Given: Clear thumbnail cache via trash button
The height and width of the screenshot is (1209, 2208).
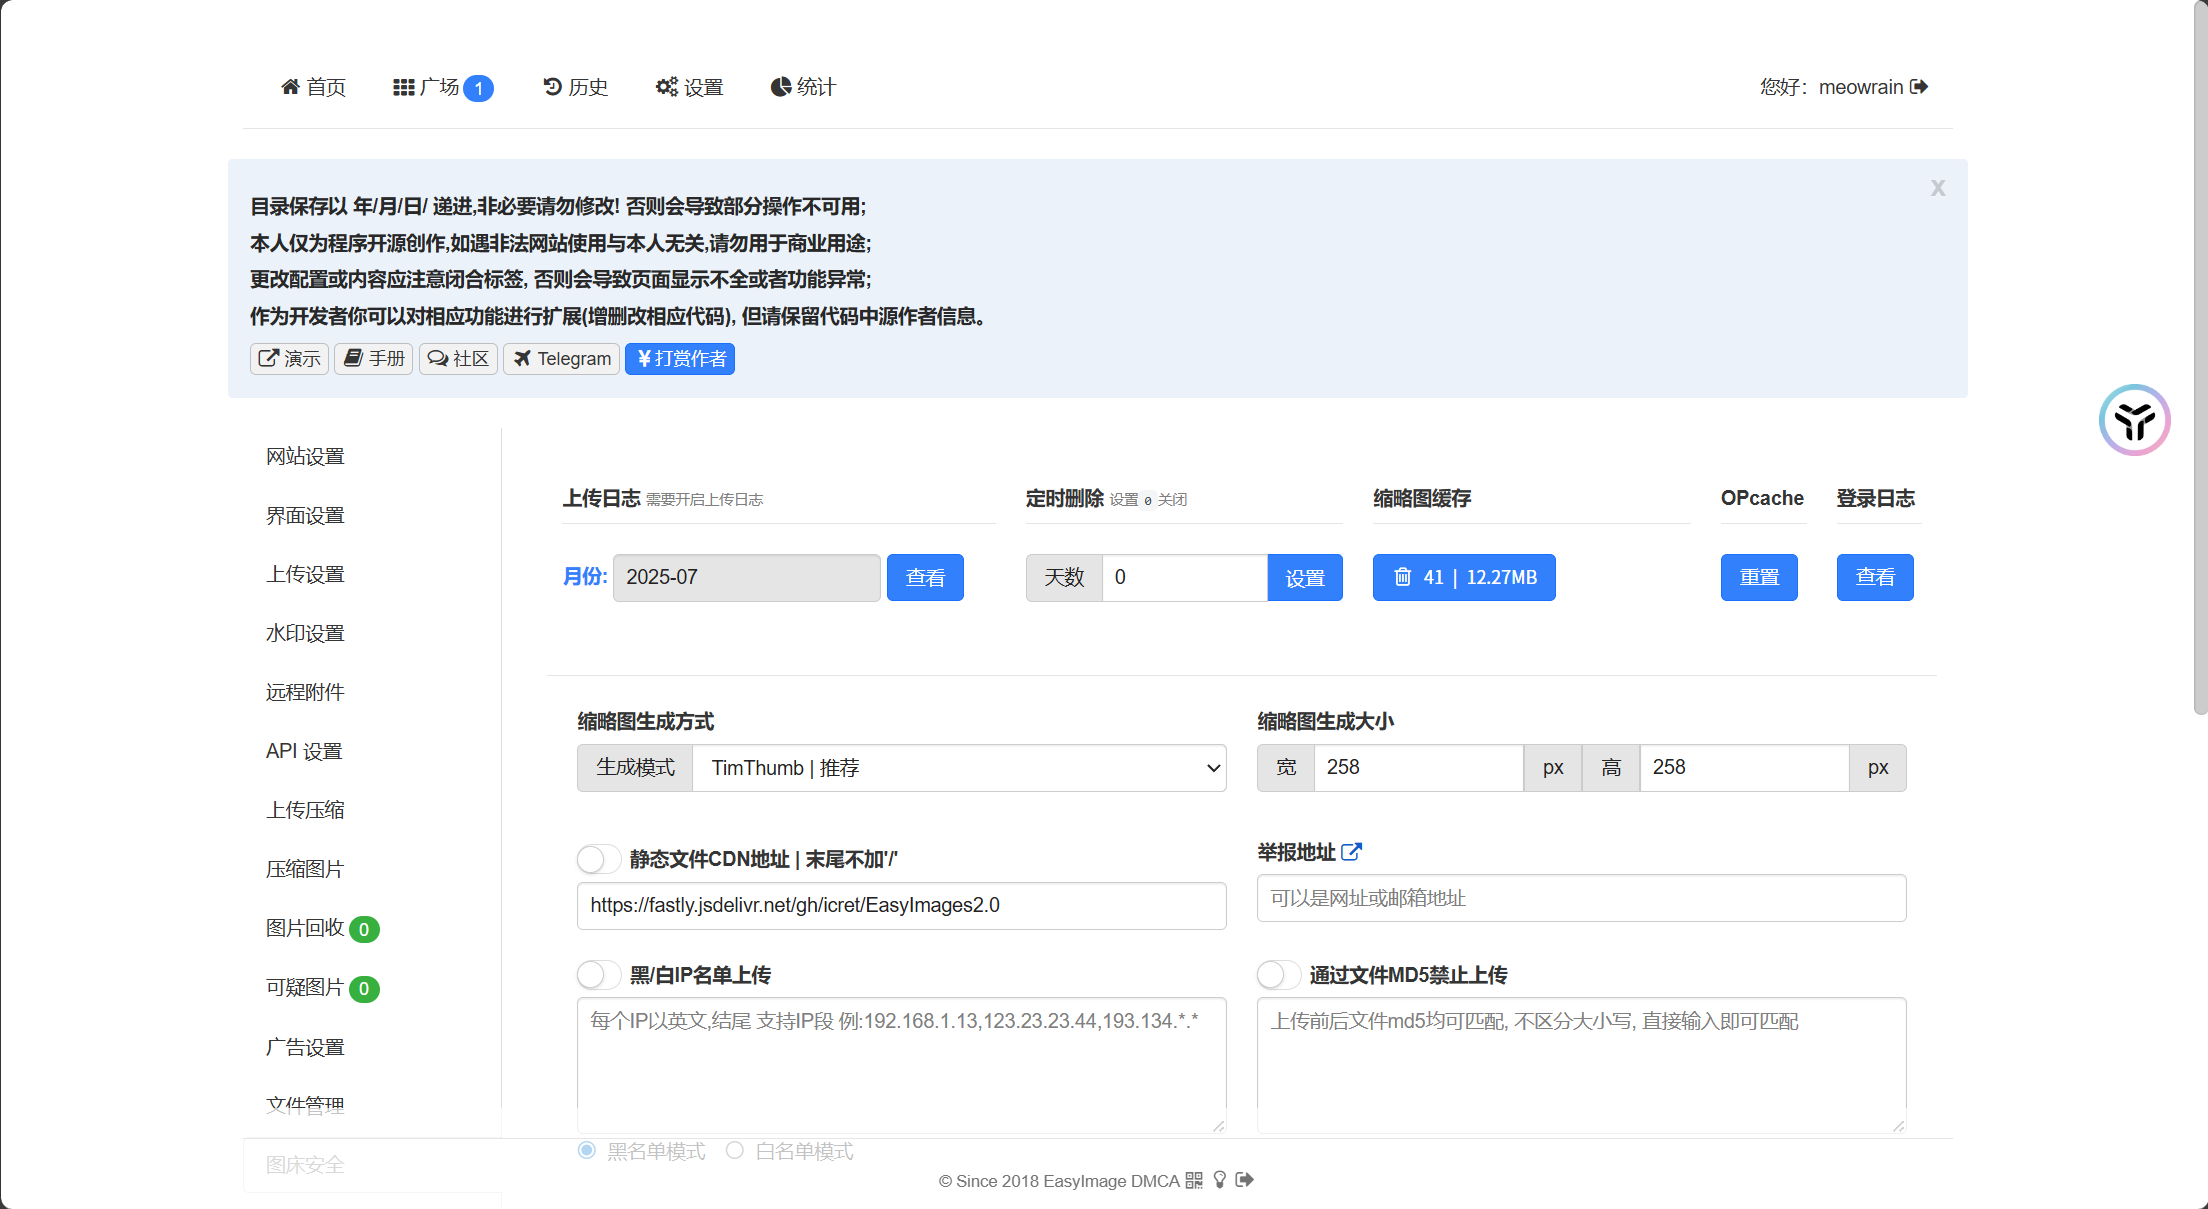Looking at the screenshot, I should click(1463, 577).
